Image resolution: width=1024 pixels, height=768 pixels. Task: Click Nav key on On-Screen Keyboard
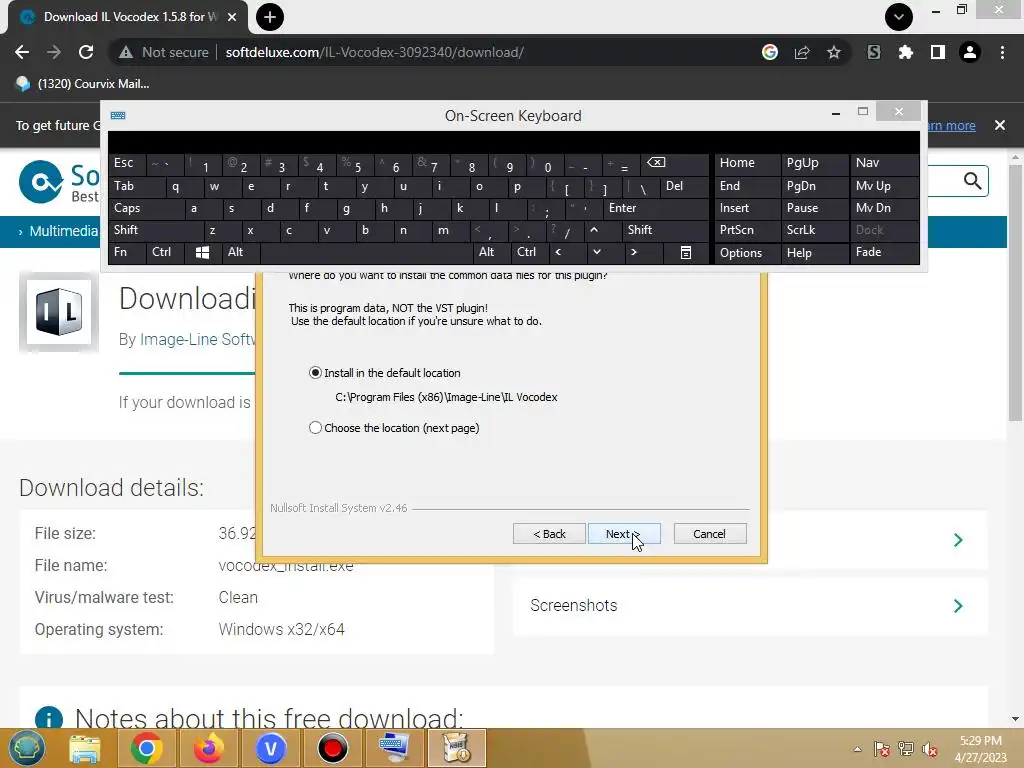click(x=884, y=163)
